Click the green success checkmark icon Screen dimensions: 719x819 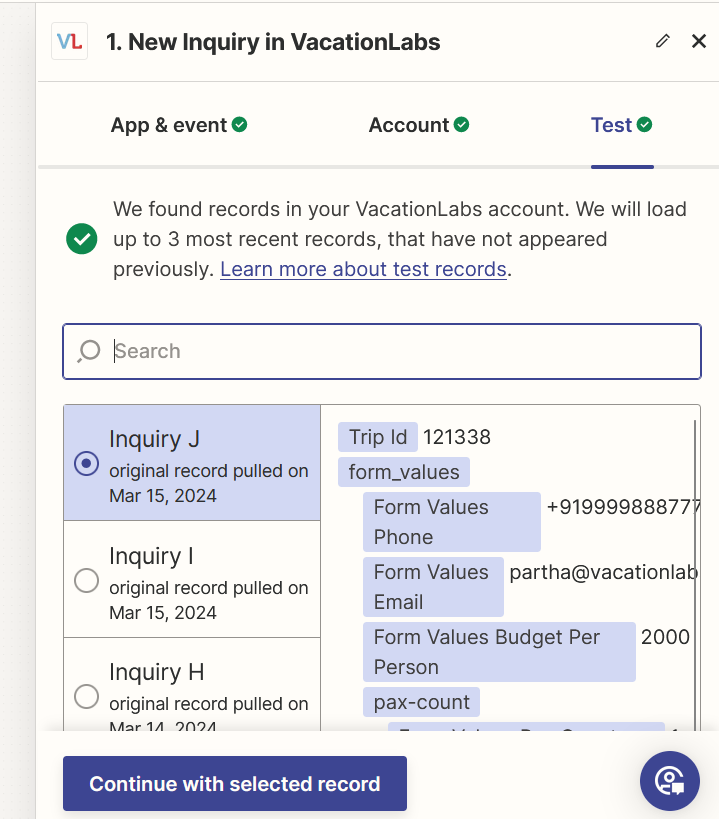82,239
